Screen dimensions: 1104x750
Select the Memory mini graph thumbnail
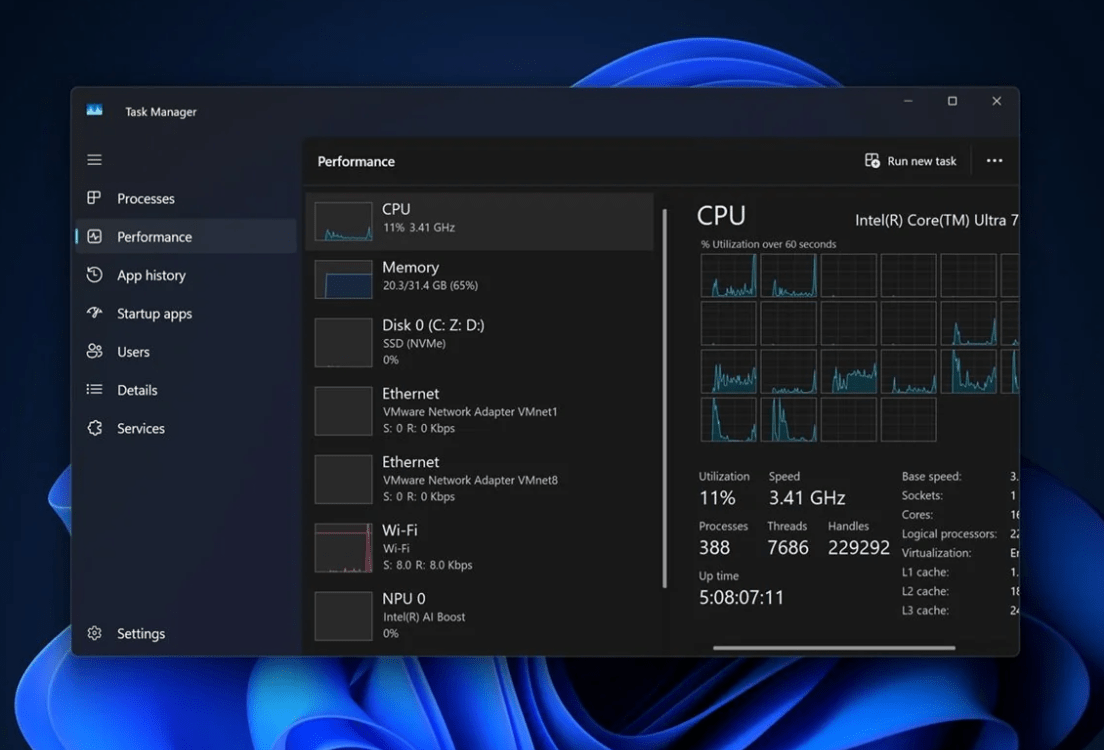click(344, 279)
